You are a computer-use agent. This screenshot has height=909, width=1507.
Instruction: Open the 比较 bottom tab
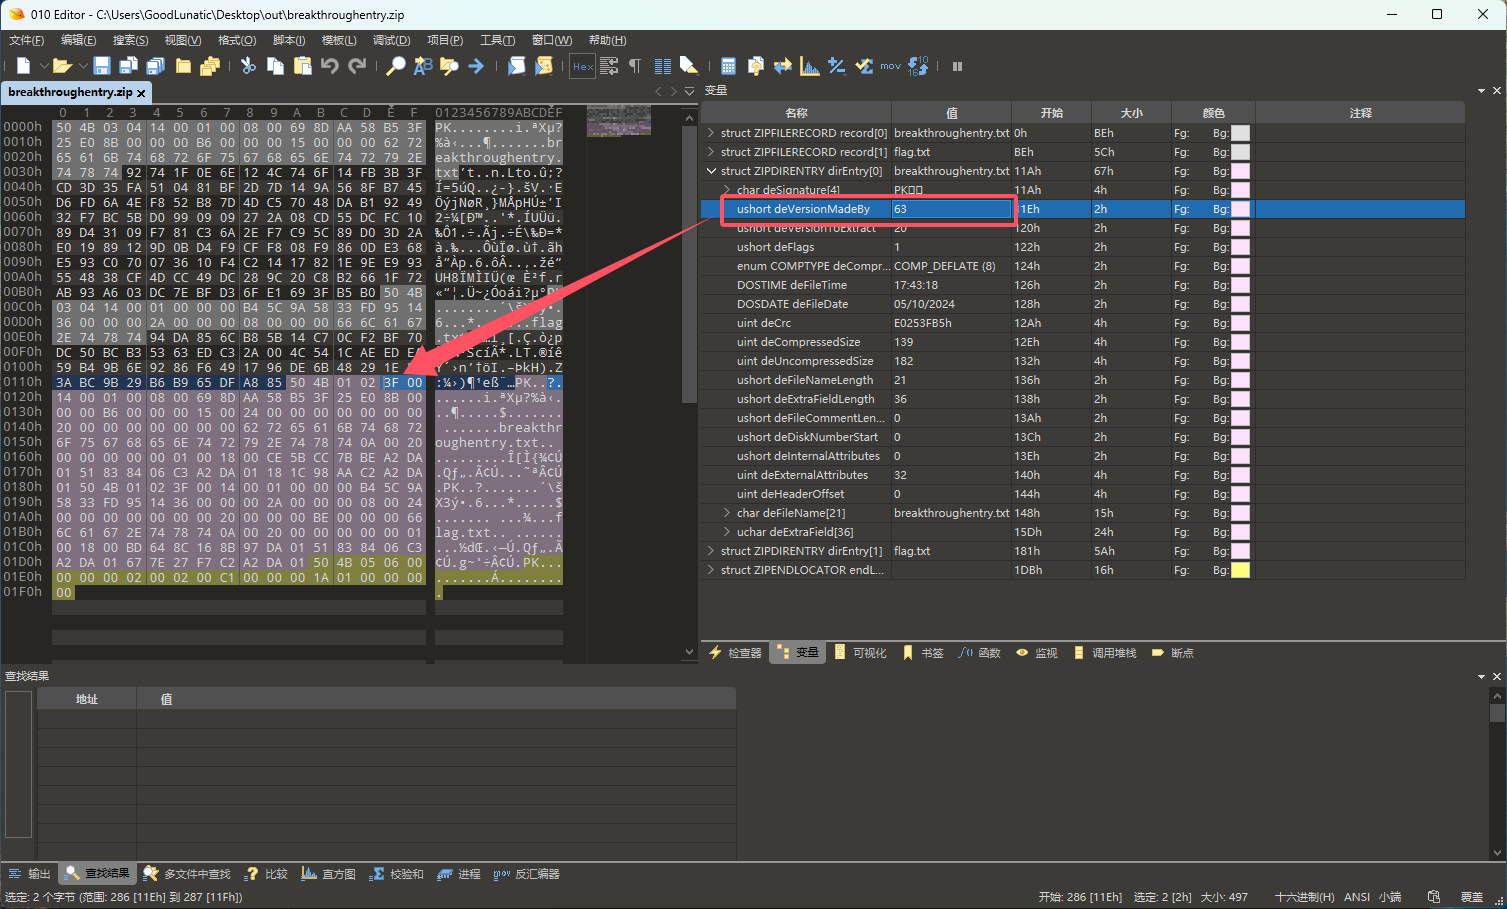tap(266, 874)
